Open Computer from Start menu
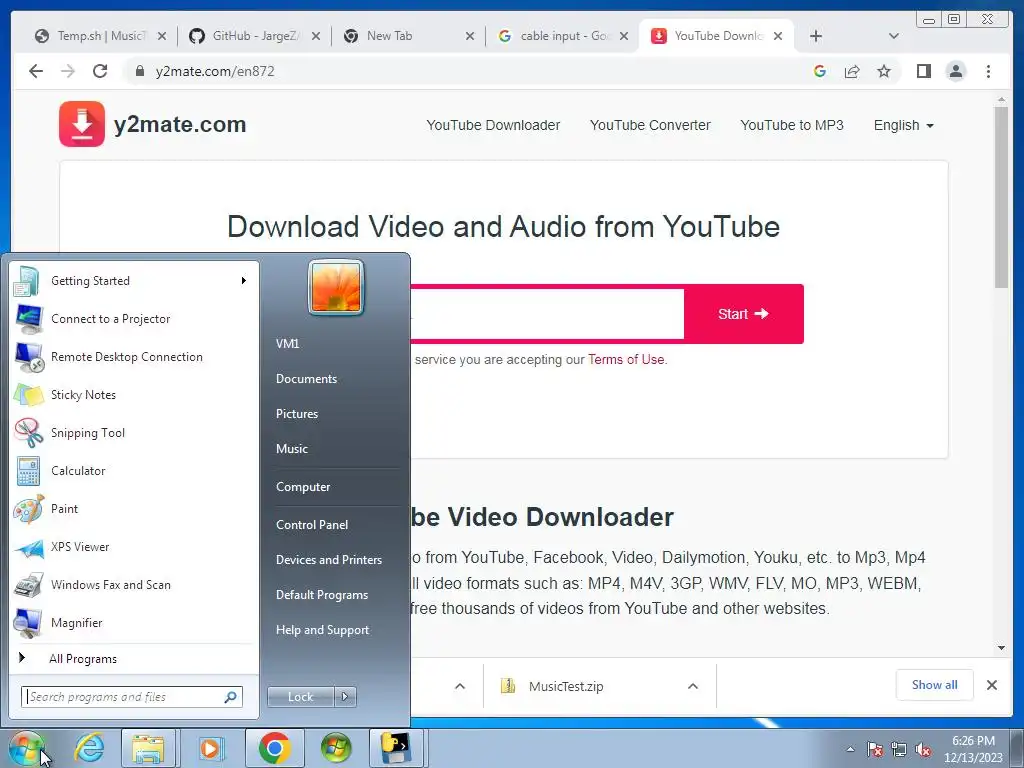Image resolution: width=1024 pixels, height=768 pixels. [302, 487]
